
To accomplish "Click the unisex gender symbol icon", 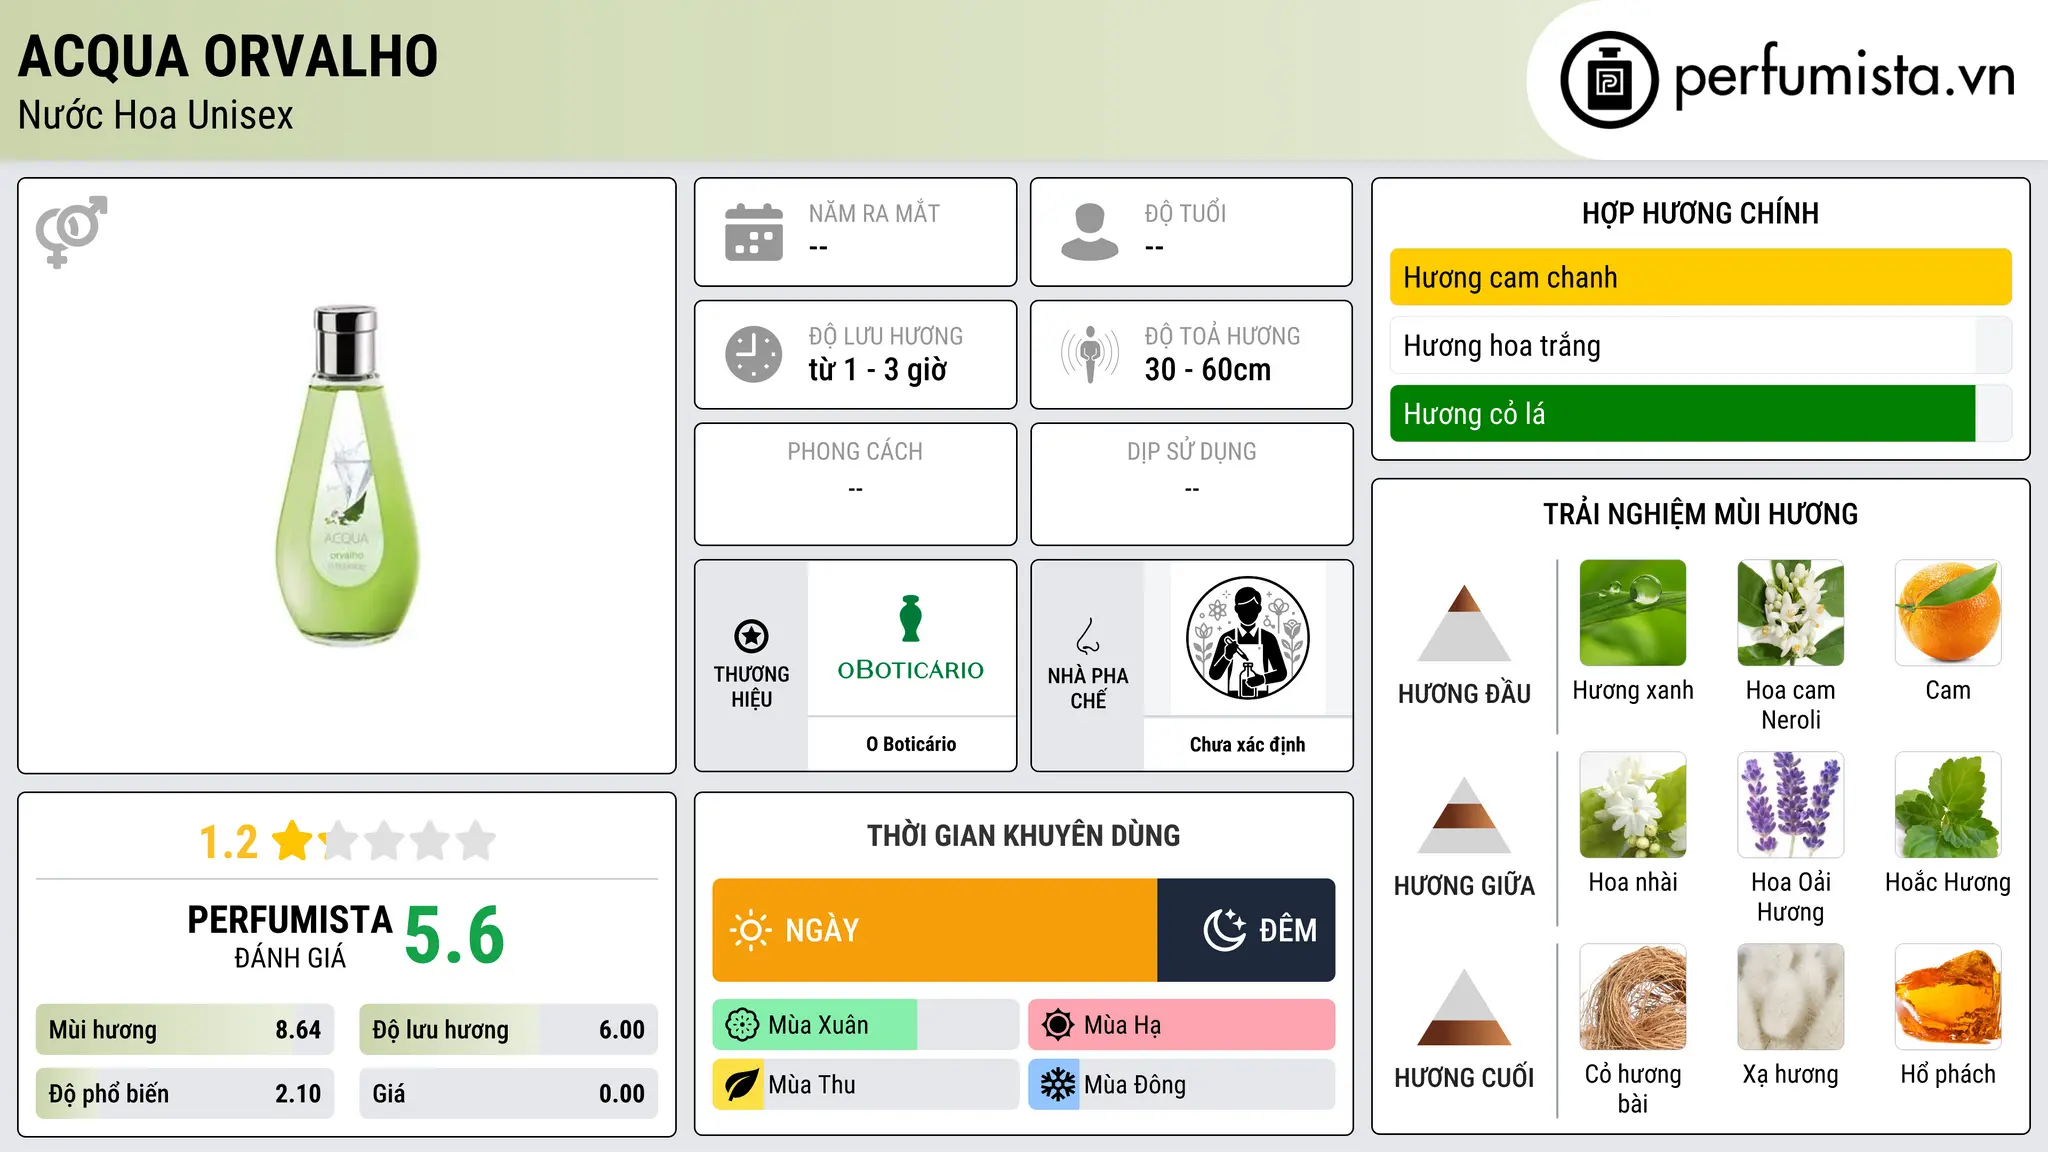I will pos(71,231).
